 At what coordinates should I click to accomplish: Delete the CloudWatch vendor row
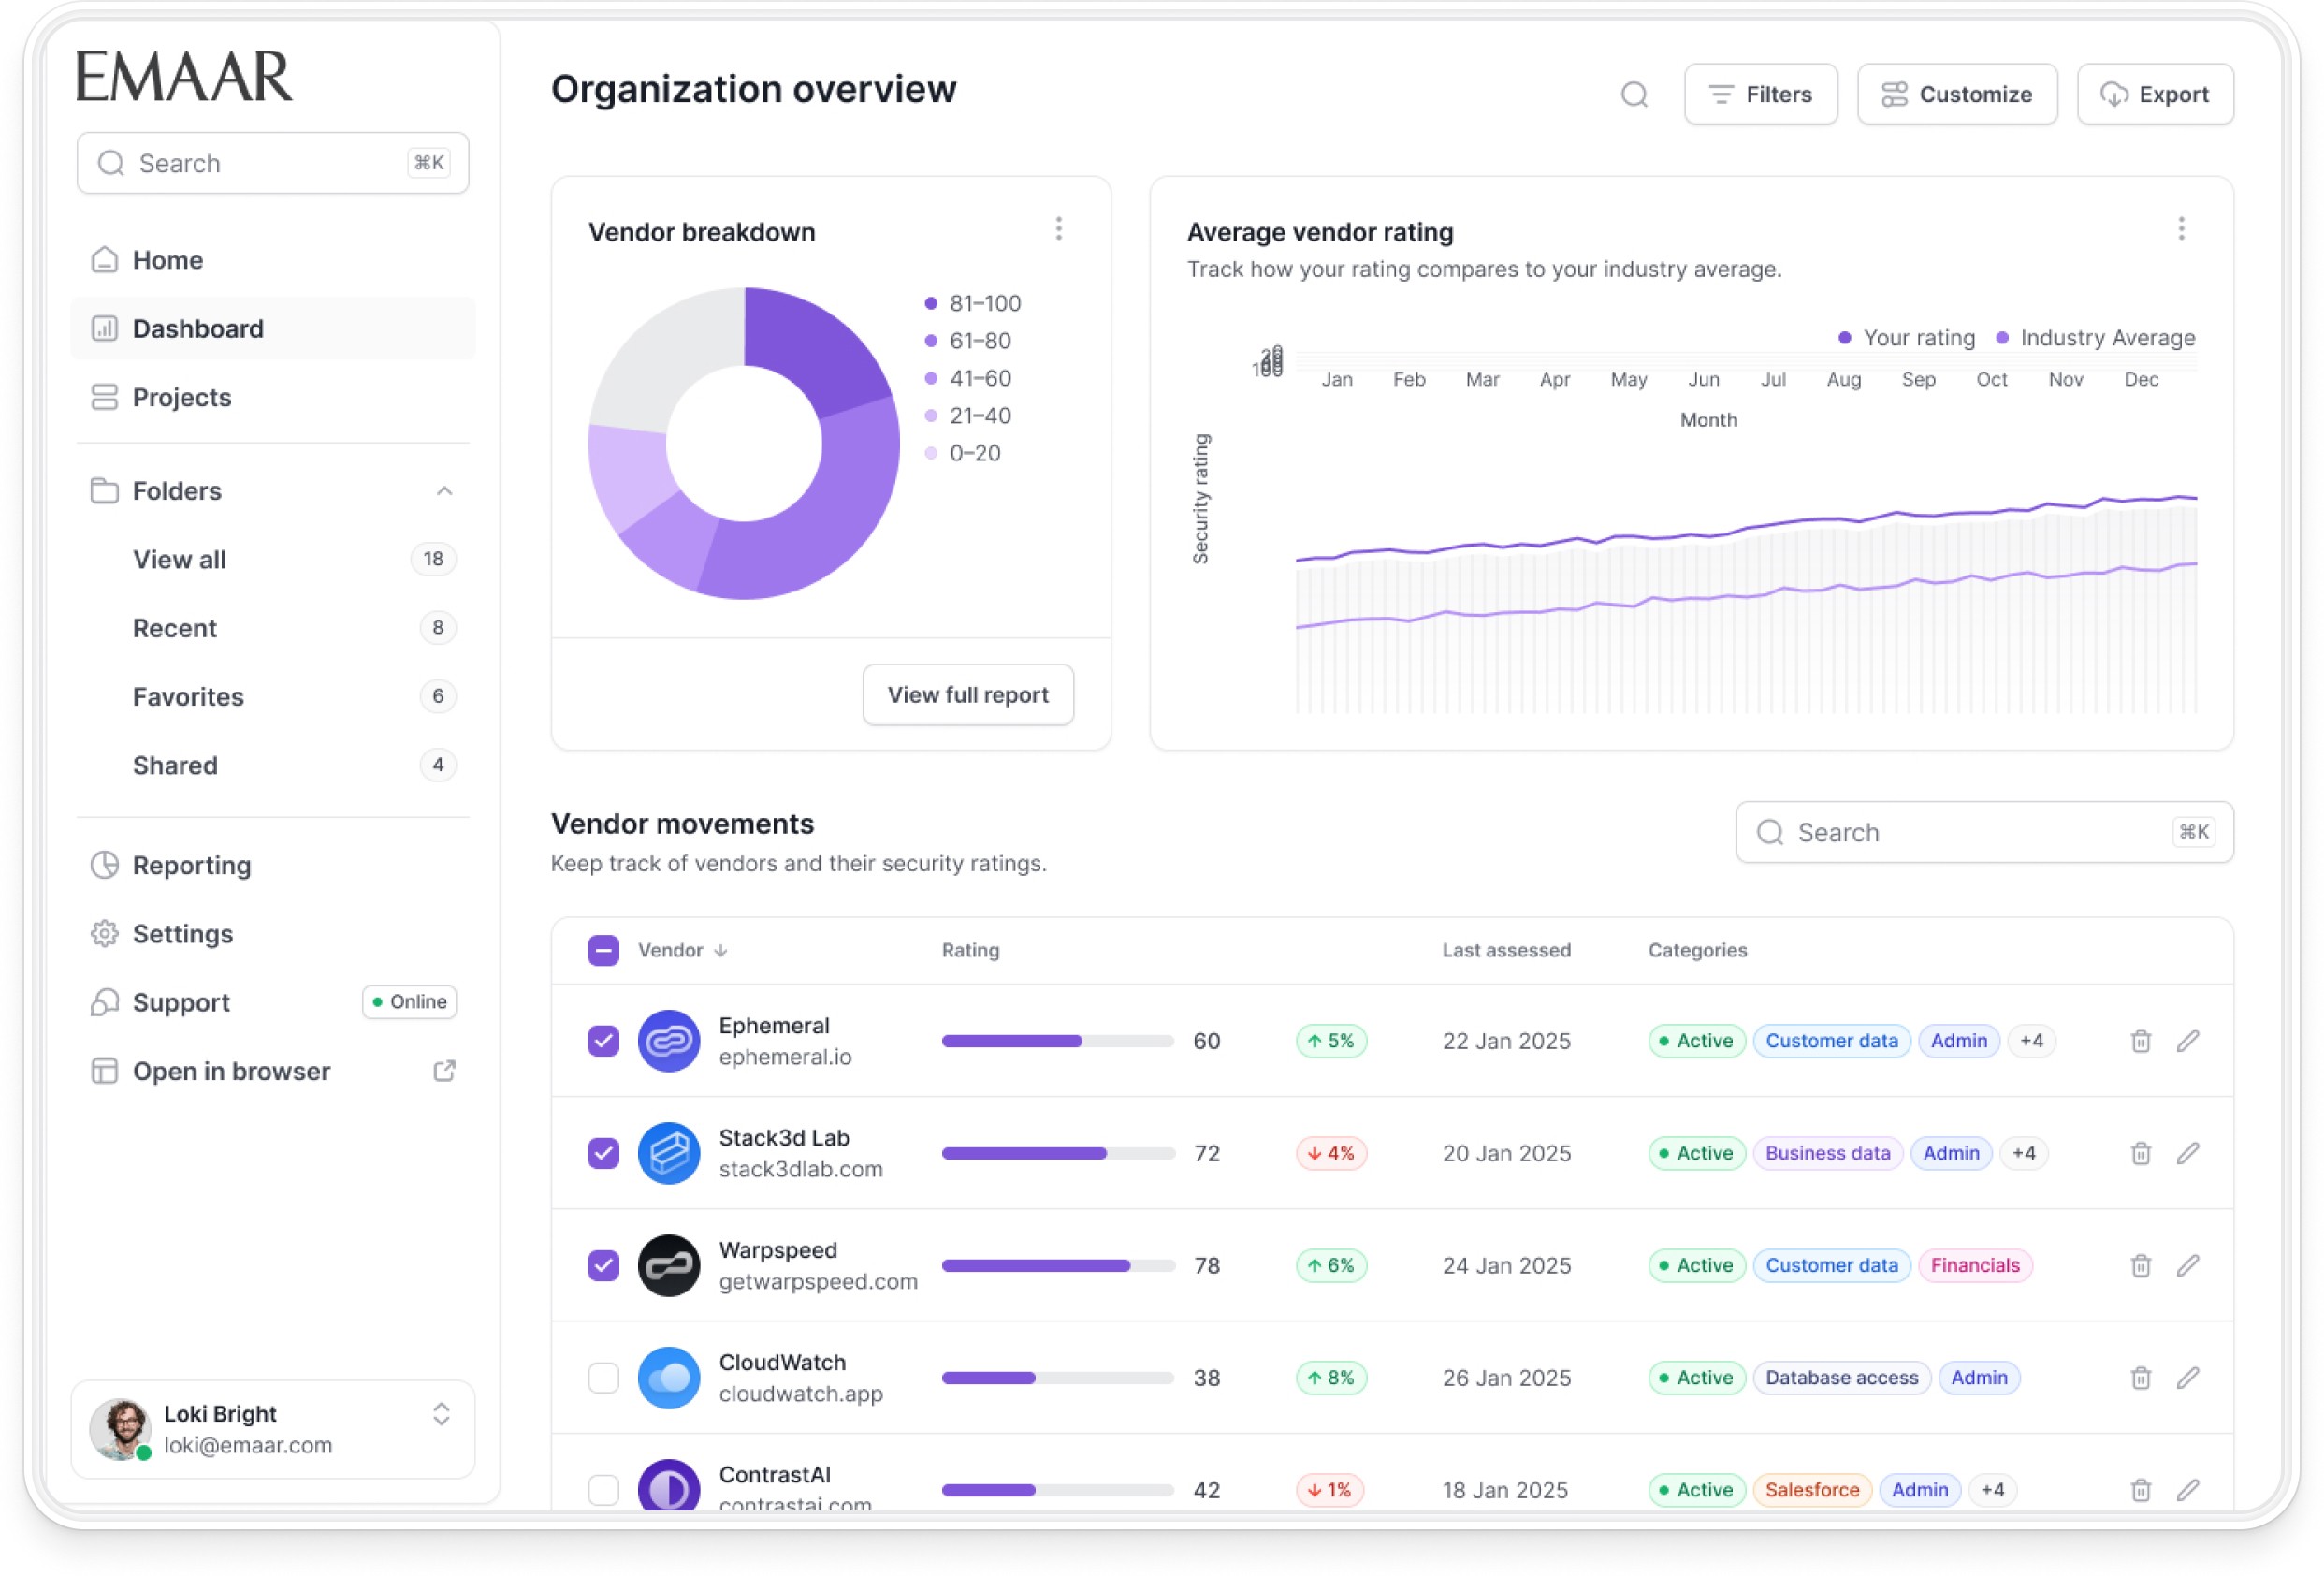2140,1378
